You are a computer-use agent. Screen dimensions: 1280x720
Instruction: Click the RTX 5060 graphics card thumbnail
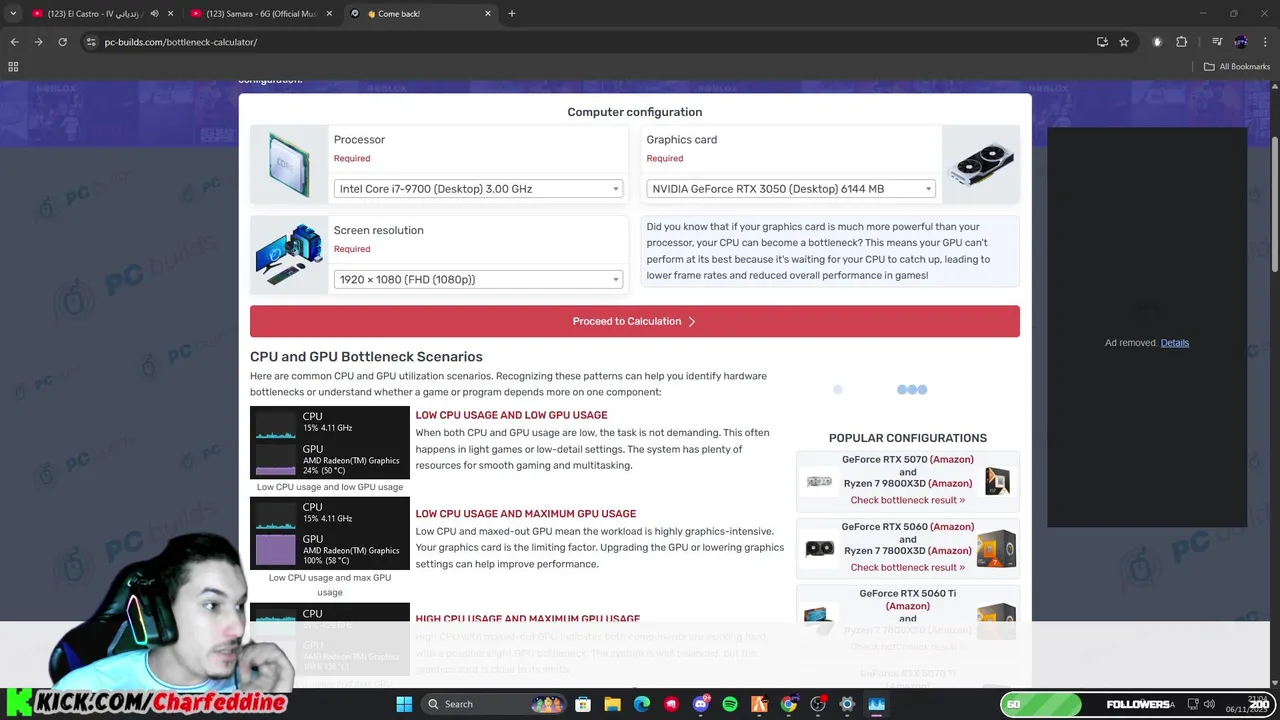tap(819, 549)
